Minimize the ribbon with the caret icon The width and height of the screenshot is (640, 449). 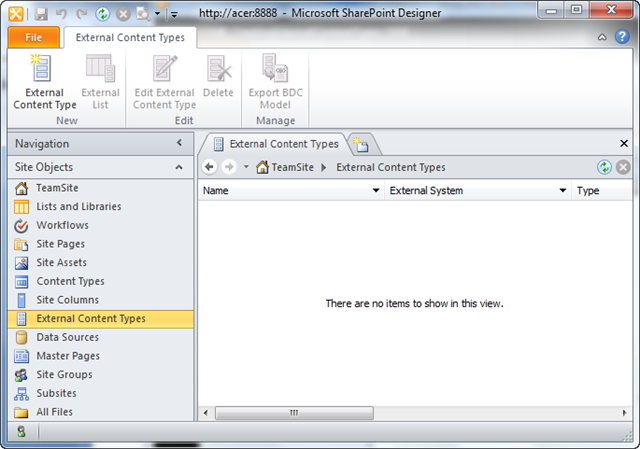(602, 37)
